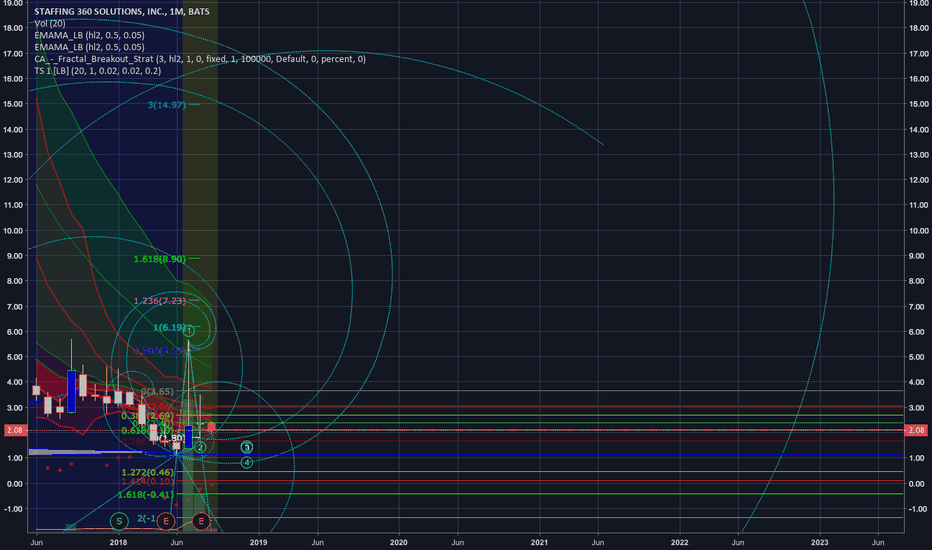Viewport: 932px width, 550px height.
Task: Click the red last-price candle marker
Action: pyautogui.click(x=212, y=427)
